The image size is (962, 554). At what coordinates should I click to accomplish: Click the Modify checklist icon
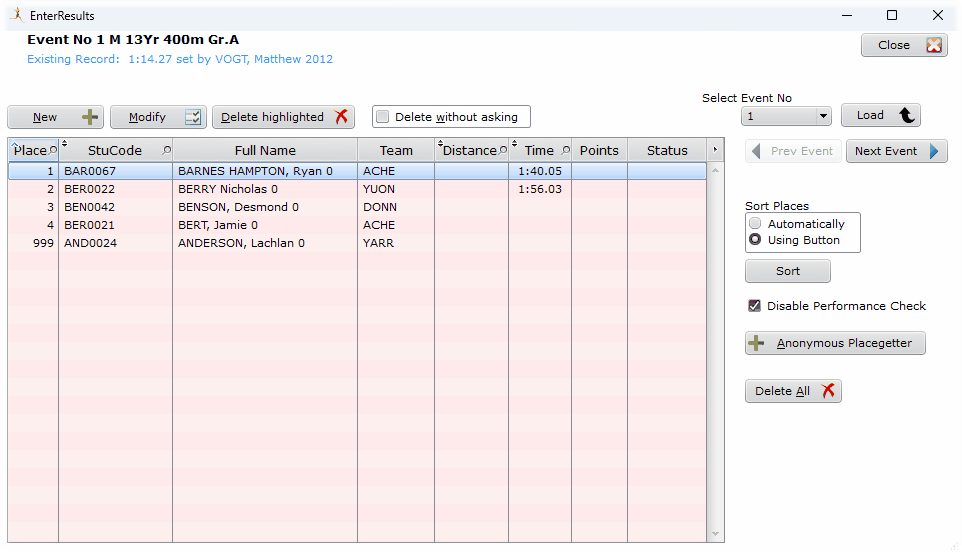pos(193,117)
